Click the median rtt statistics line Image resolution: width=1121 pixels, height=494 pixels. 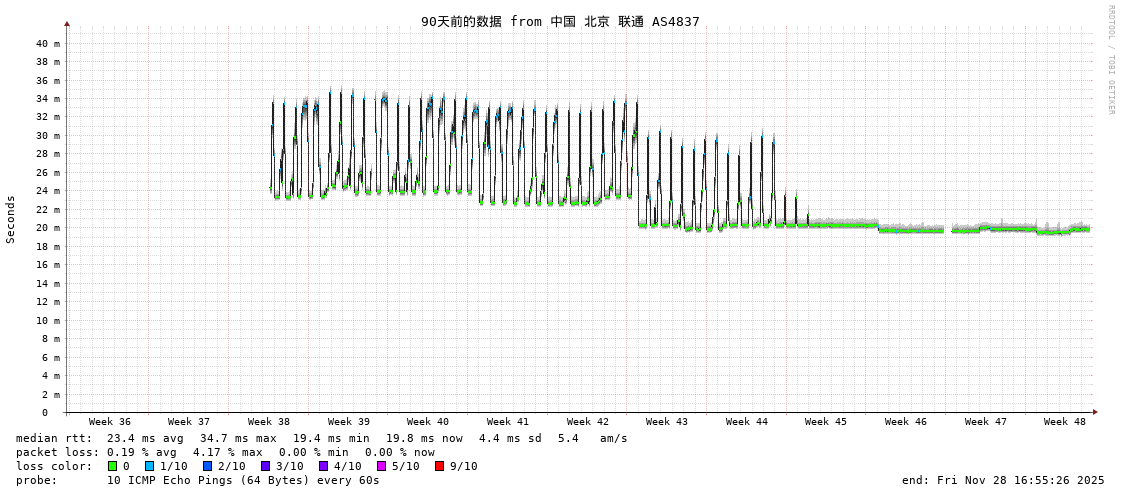(x=322, y=438)
